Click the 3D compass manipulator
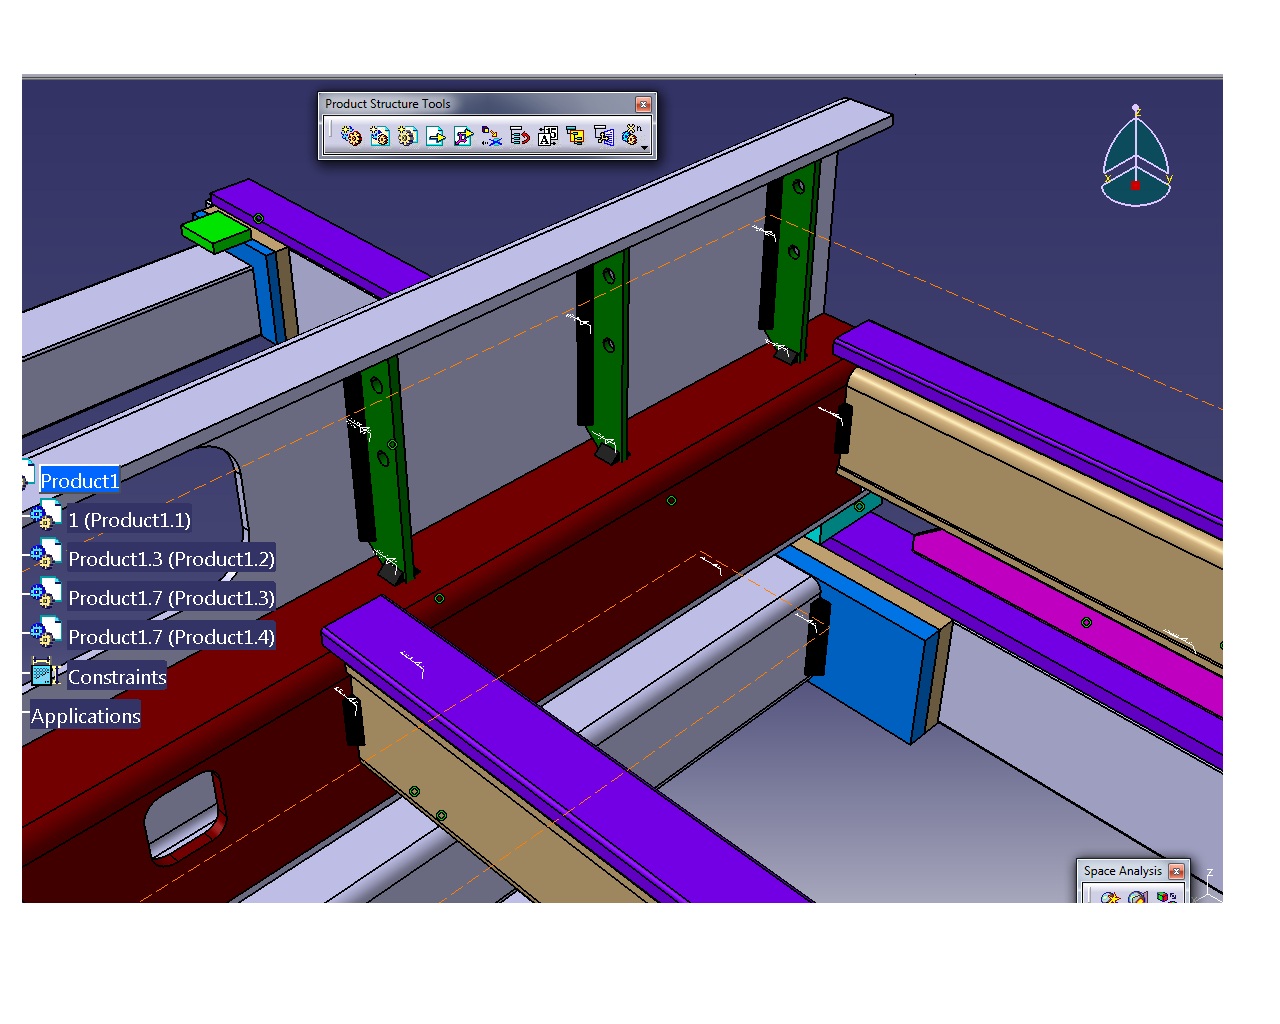Viewport: 1280px width, 1024px height. click(1136, 158)
